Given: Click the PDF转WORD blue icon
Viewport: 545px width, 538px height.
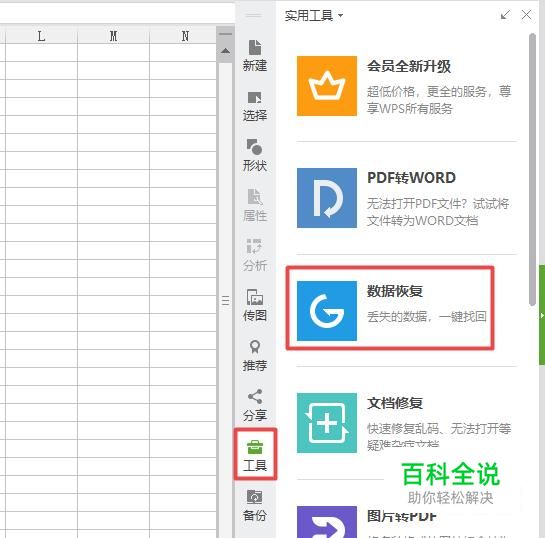Looking at the screenshot, I should click(x=327, y=198).
